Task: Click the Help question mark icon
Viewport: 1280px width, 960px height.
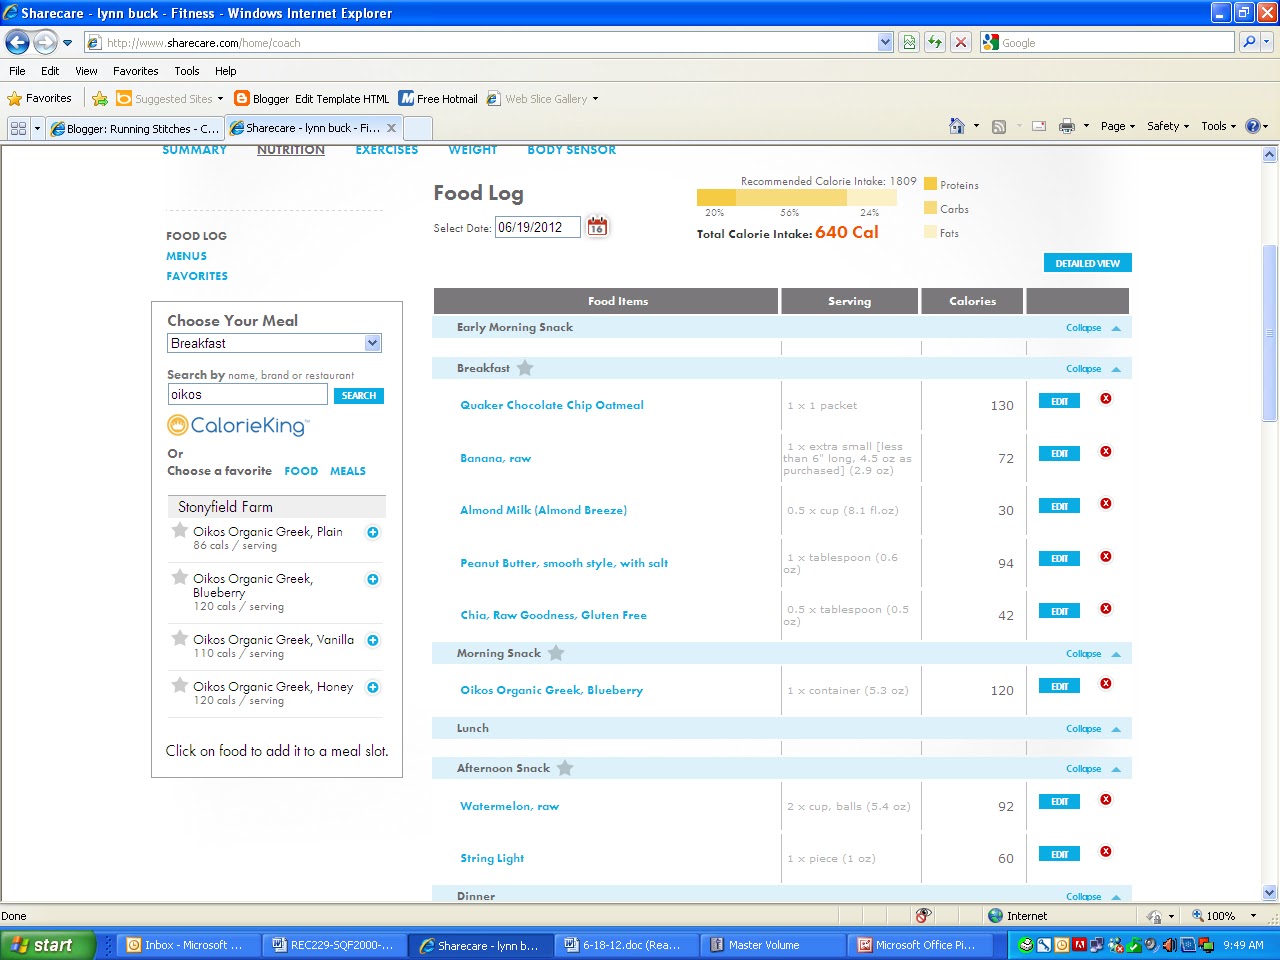Action: point(1252,126)
